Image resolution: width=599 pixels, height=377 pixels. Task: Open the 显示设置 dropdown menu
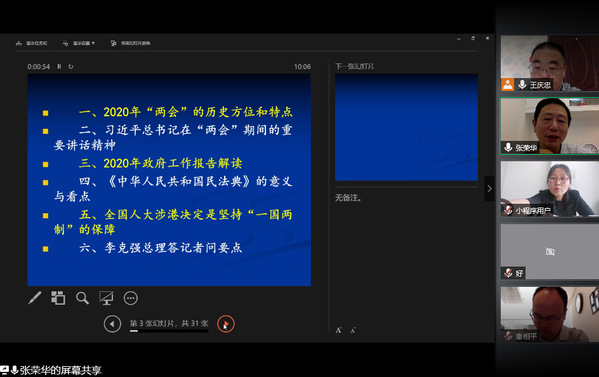click(x=79, y=43)
